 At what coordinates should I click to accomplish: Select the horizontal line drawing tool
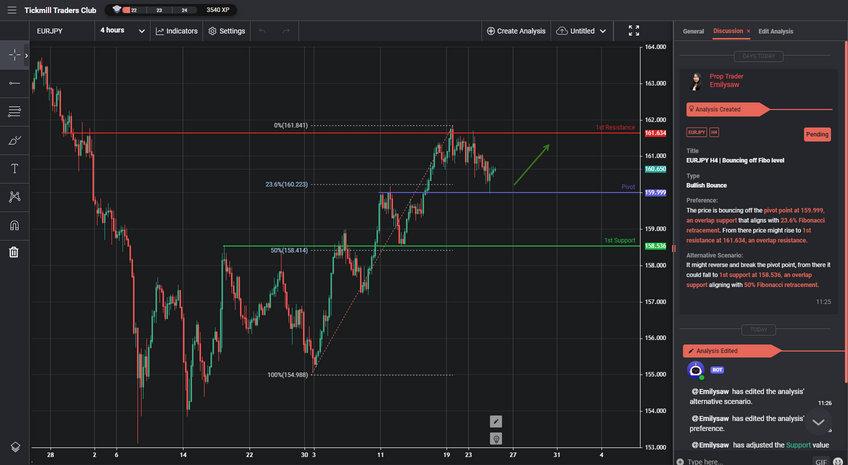coord(14,83)
